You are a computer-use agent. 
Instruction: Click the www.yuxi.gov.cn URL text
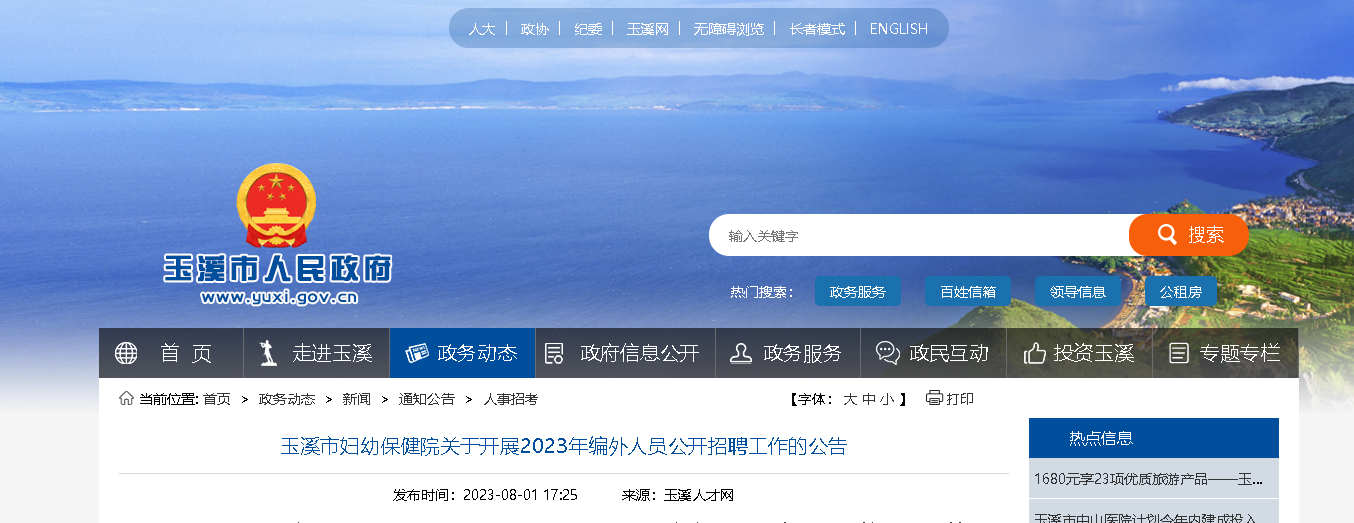(279, 297)
